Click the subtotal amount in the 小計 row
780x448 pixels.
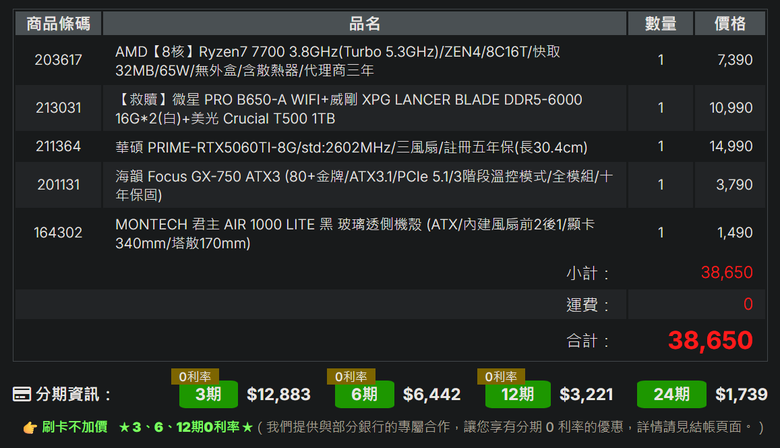click(x=727, y=272)
